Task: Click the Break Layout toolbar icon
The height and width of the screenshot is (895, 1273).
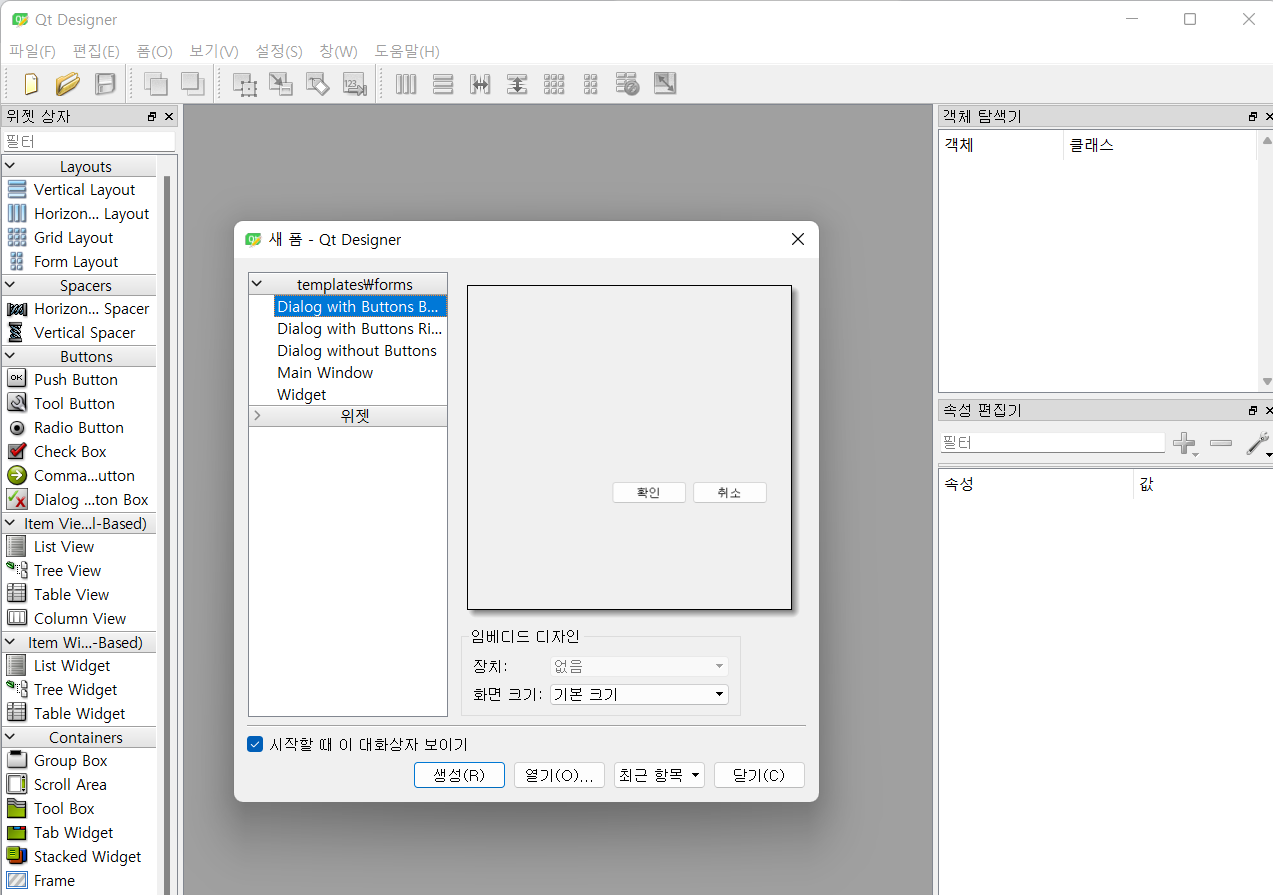Action: [x=628, y=84]
